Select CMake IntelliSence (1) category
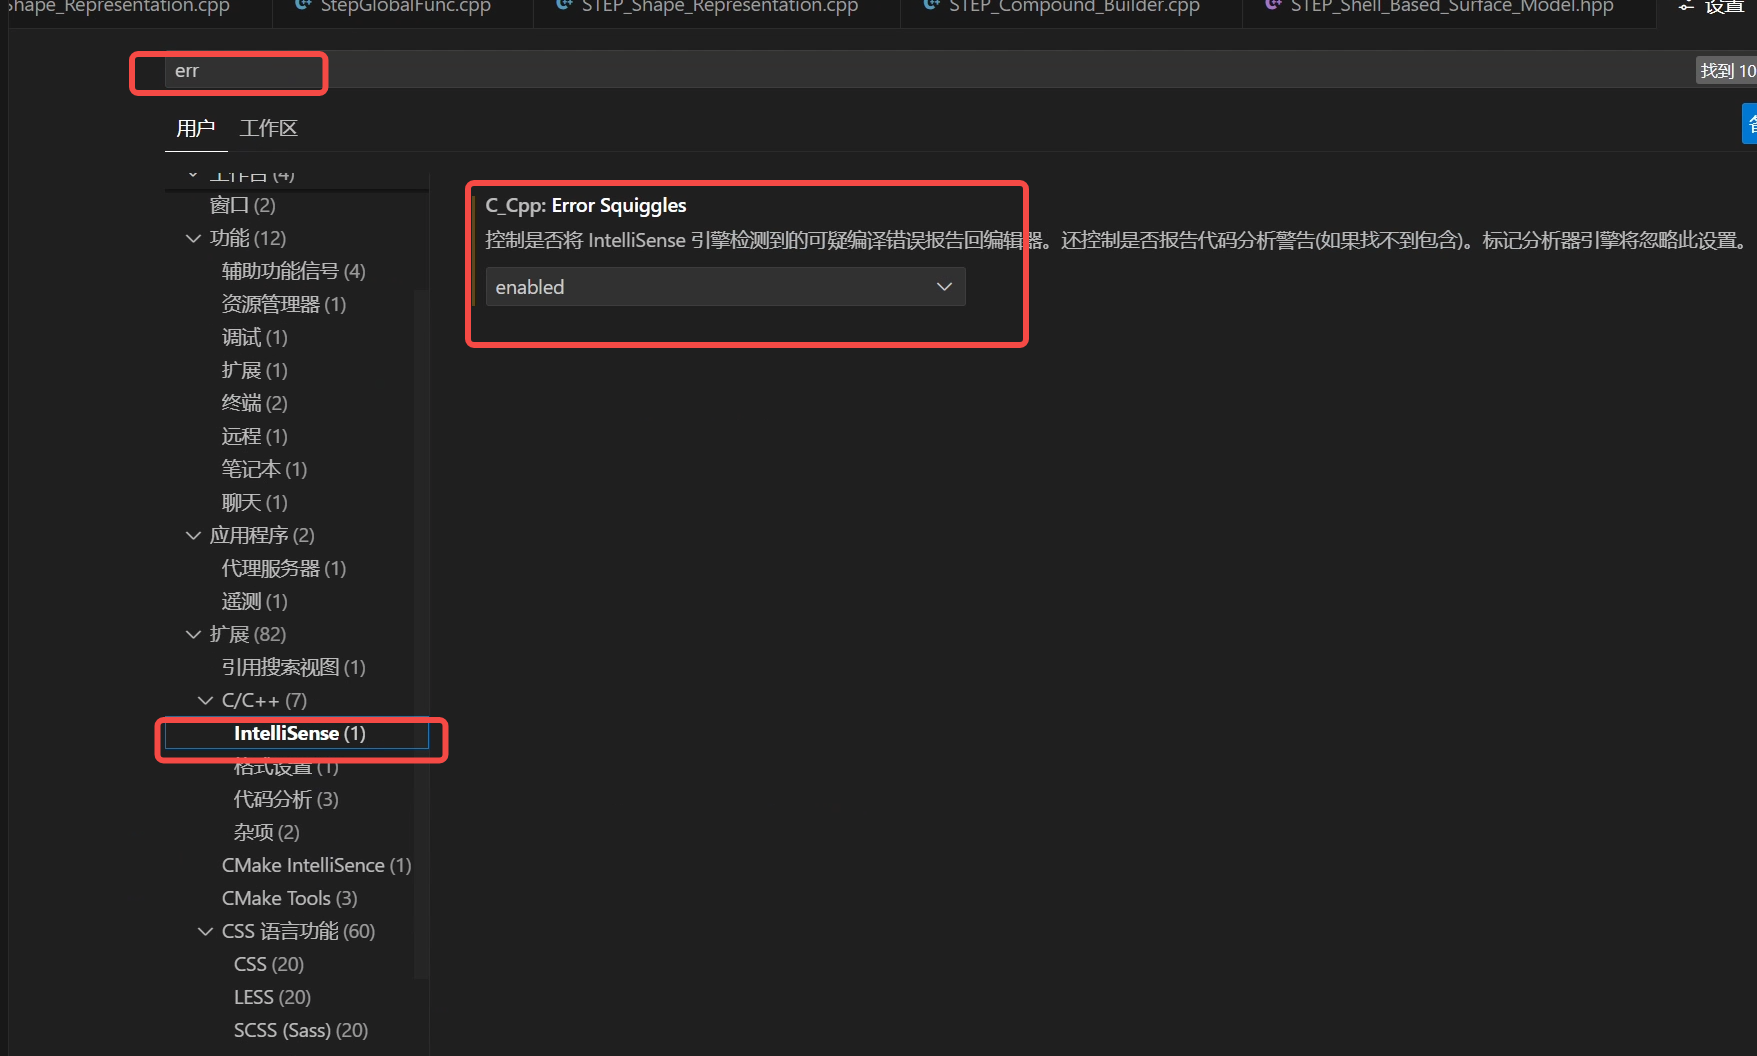 click(x=317, y=865)
